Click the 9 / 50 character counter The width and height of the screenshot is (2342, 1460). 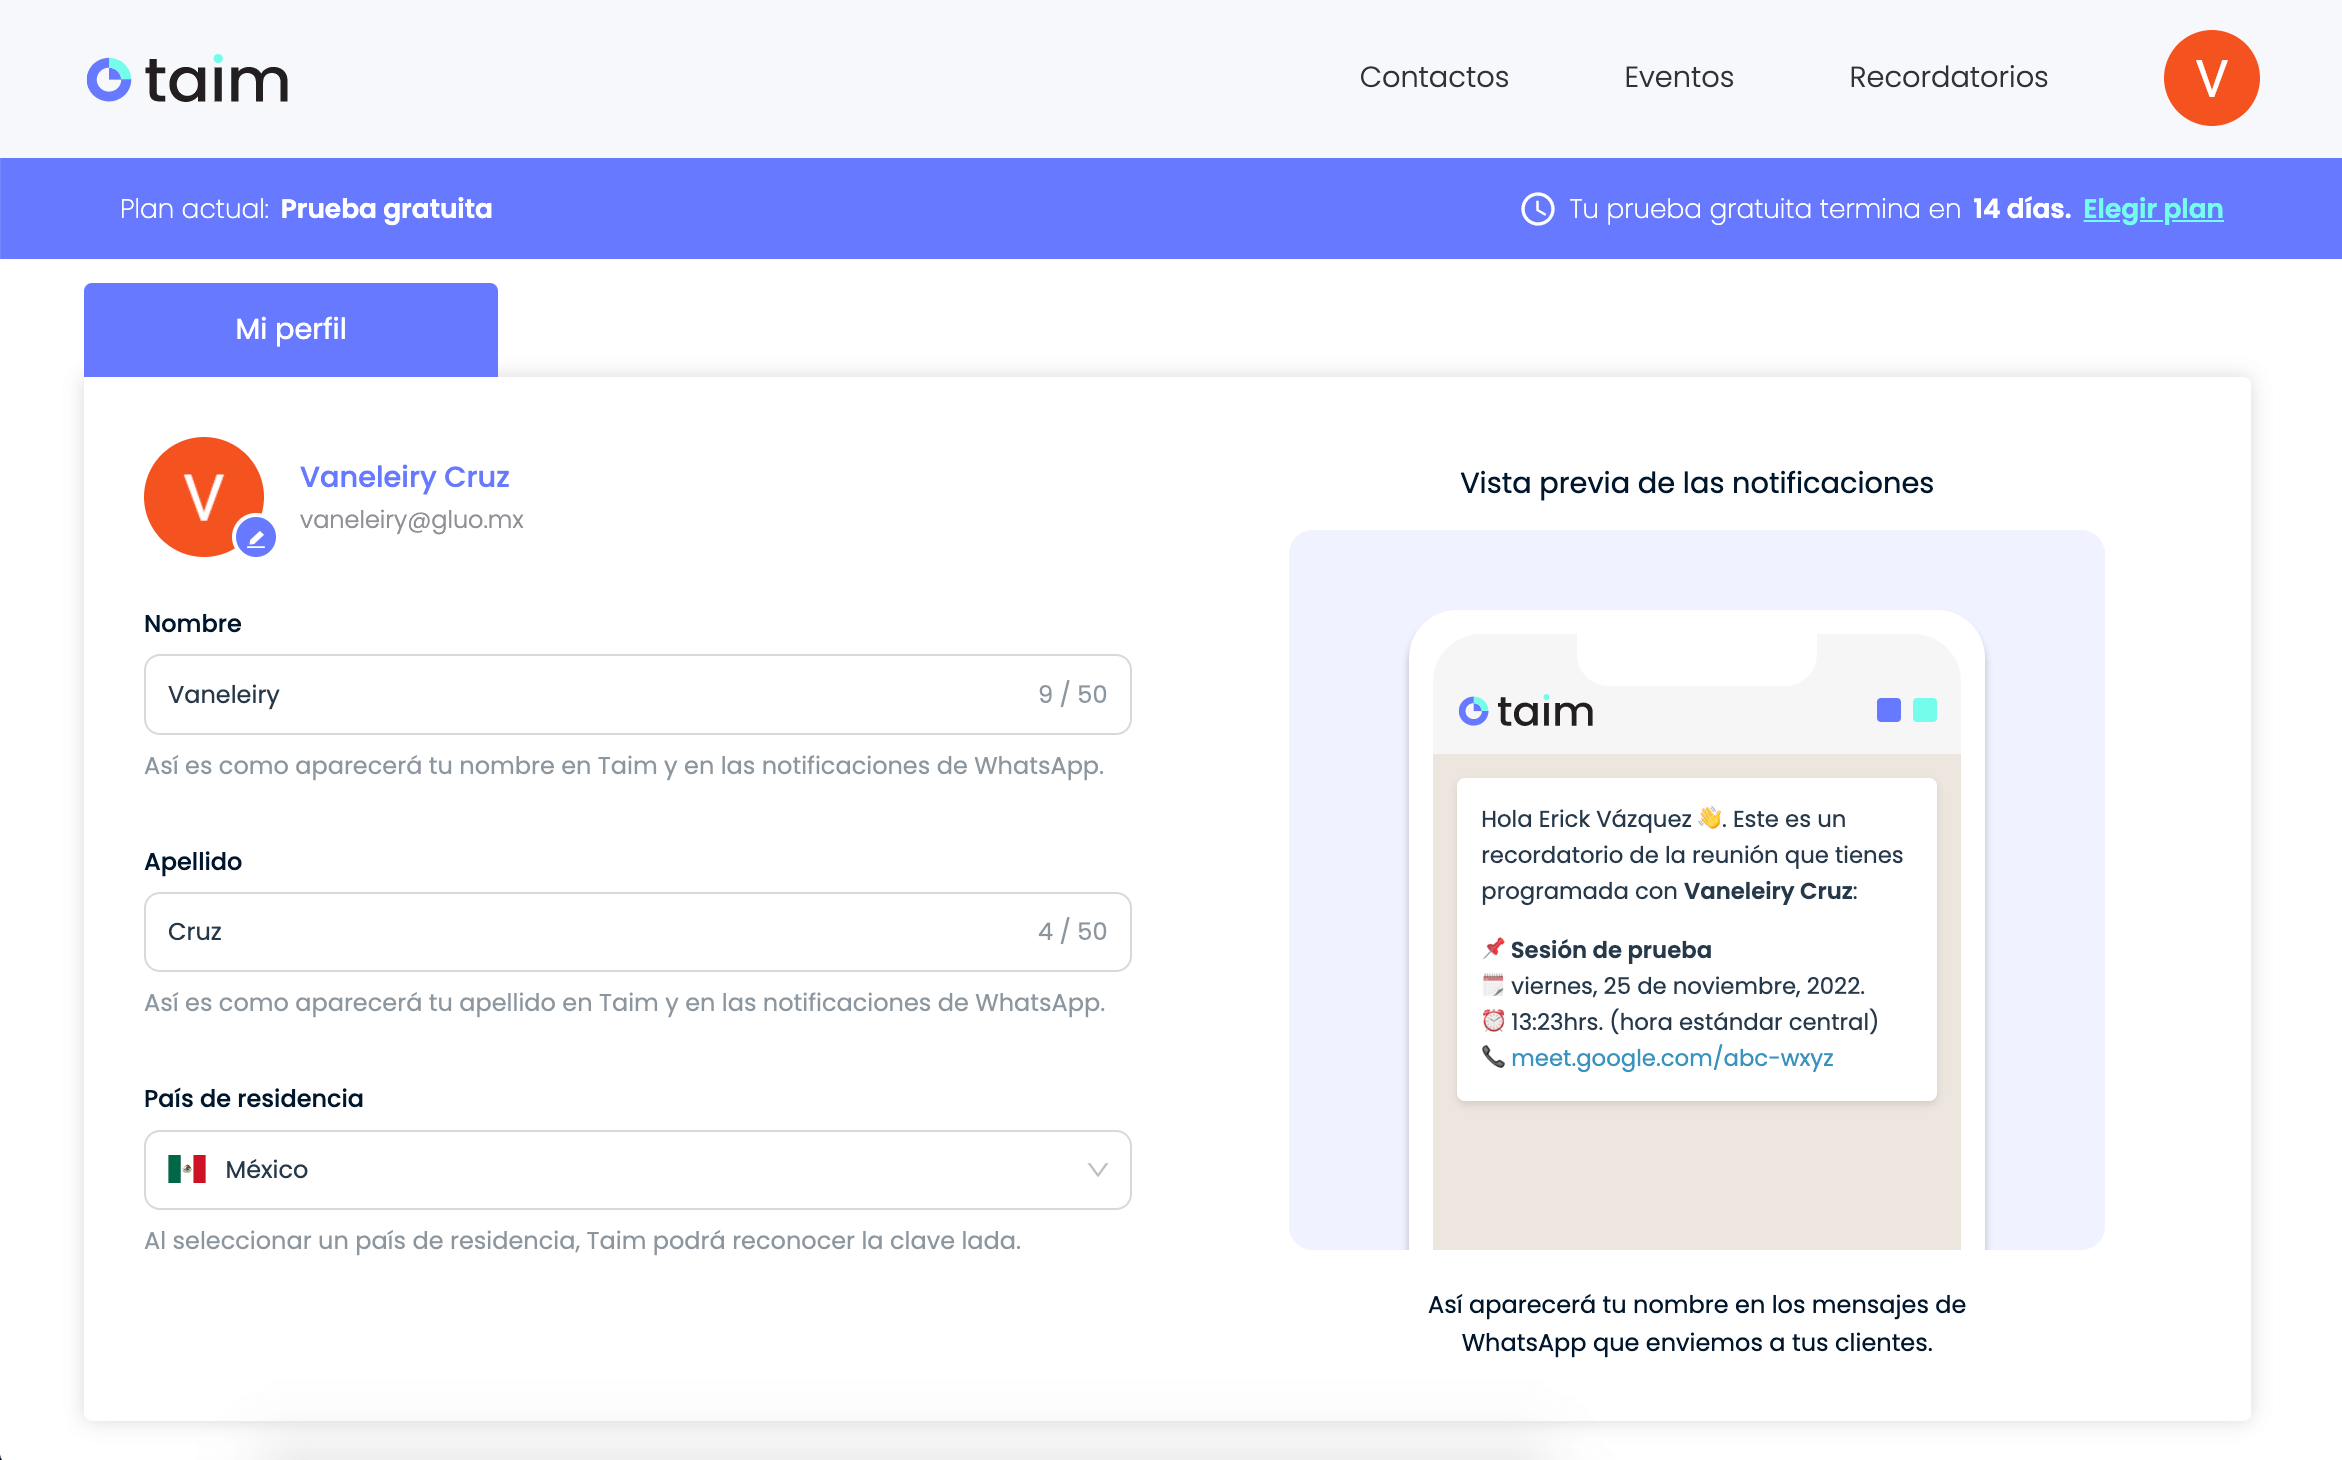click(1072, 695)
